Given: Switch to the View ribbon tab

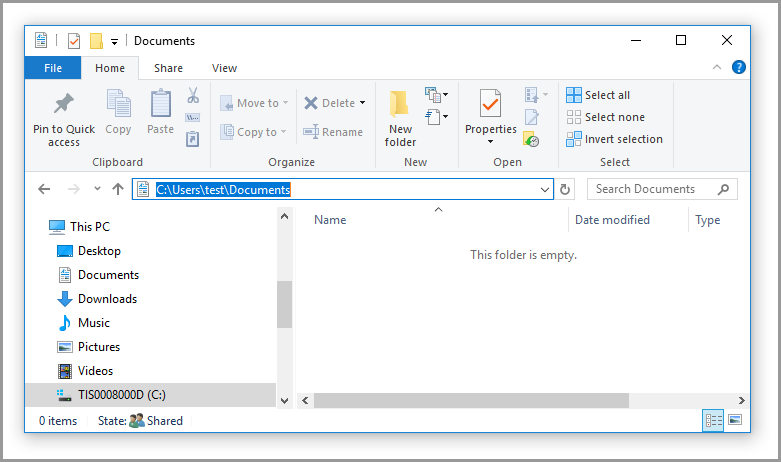Looking at the screenshot, I should point(224,68).
